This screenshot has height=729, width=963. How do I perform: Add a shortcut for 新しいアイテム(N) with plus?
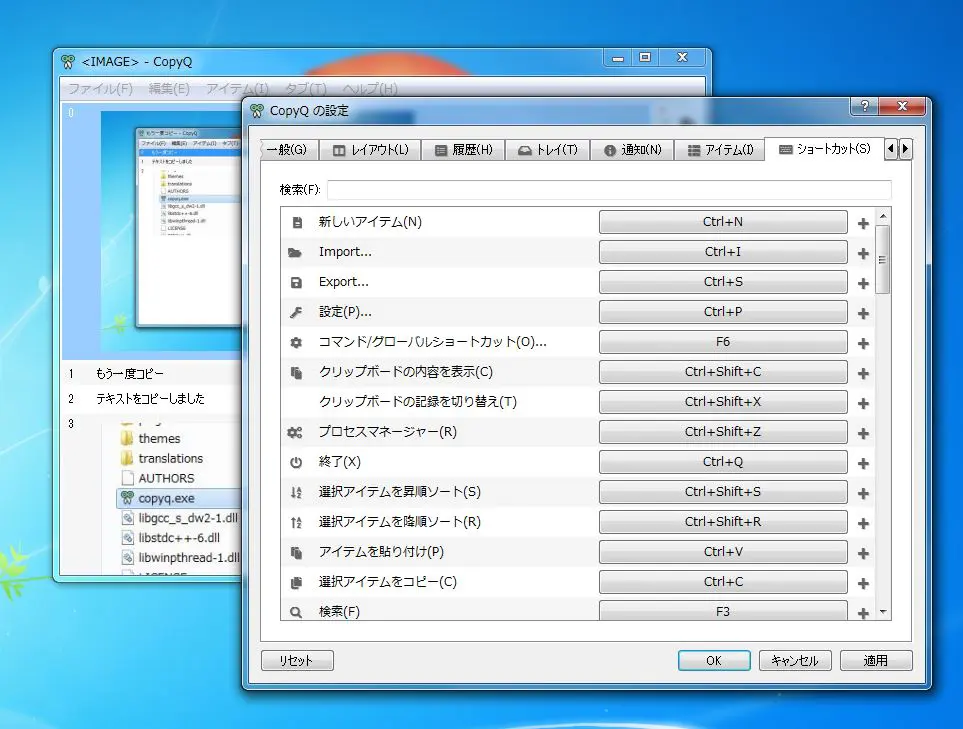[x=863, y=224]
